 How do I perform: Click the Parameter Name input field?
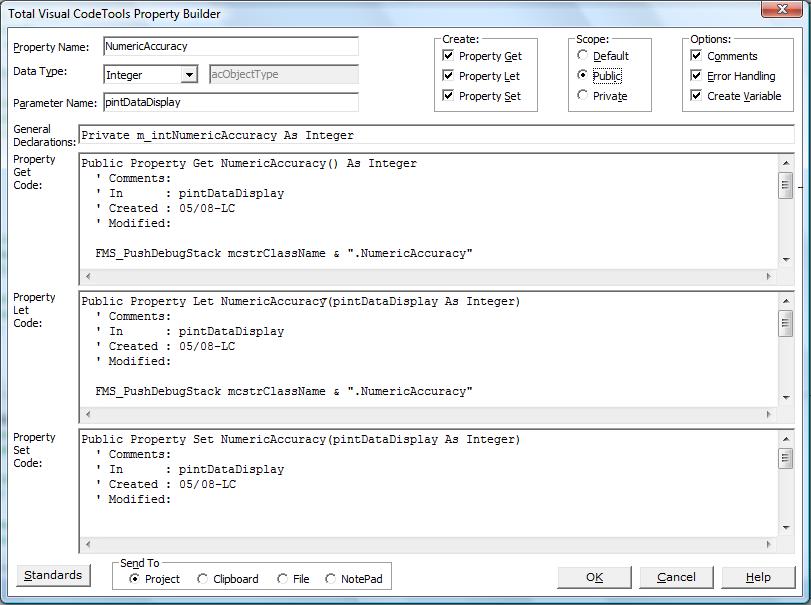click(231, 102)
